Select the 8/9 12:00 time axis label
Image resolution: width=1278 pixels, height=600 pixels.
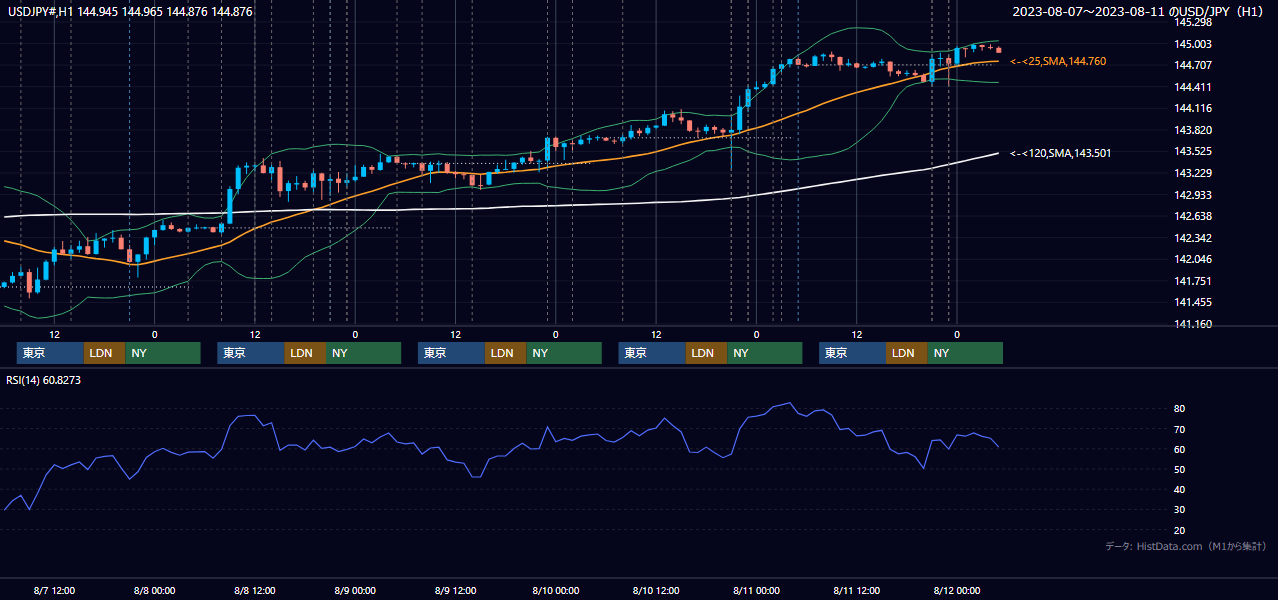coord(455,590)
